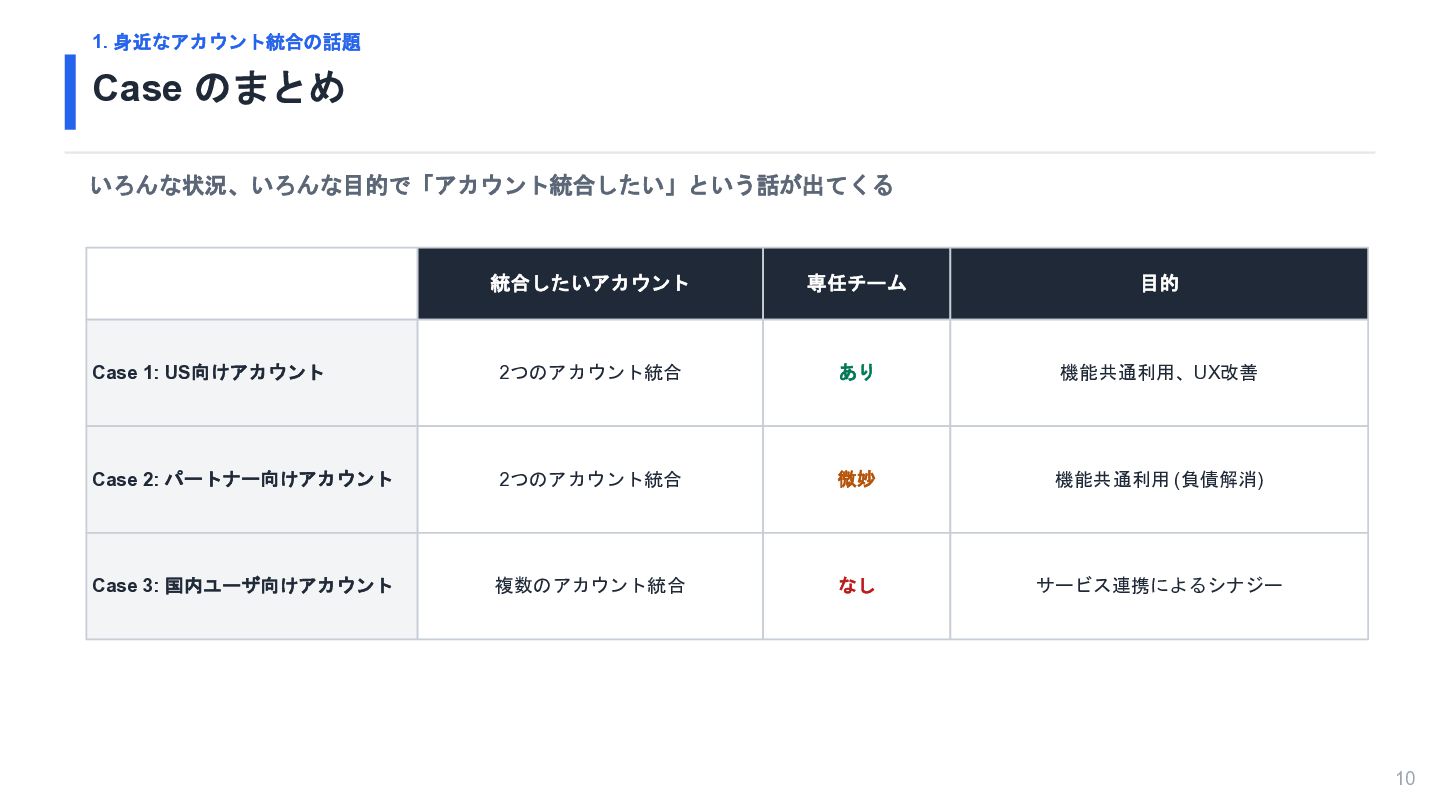Select the 'Case 2: パートナー向けアカウント' row label

[x=243, y=479]
